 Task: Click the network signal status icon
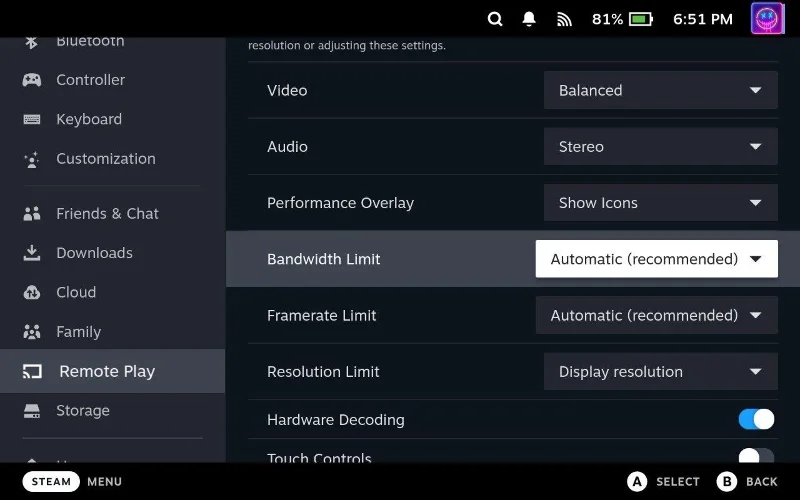click(564, 19)
